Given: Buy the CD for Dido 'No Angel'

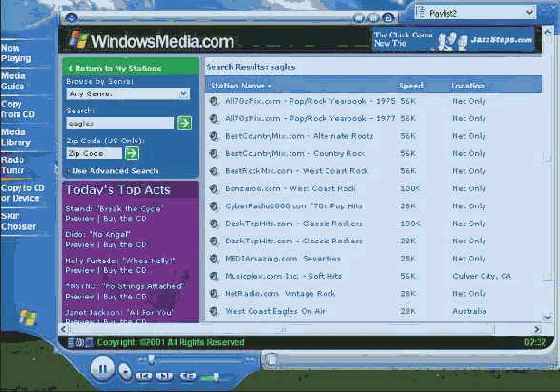Looking at the screenshot, I should coord(125,245).
